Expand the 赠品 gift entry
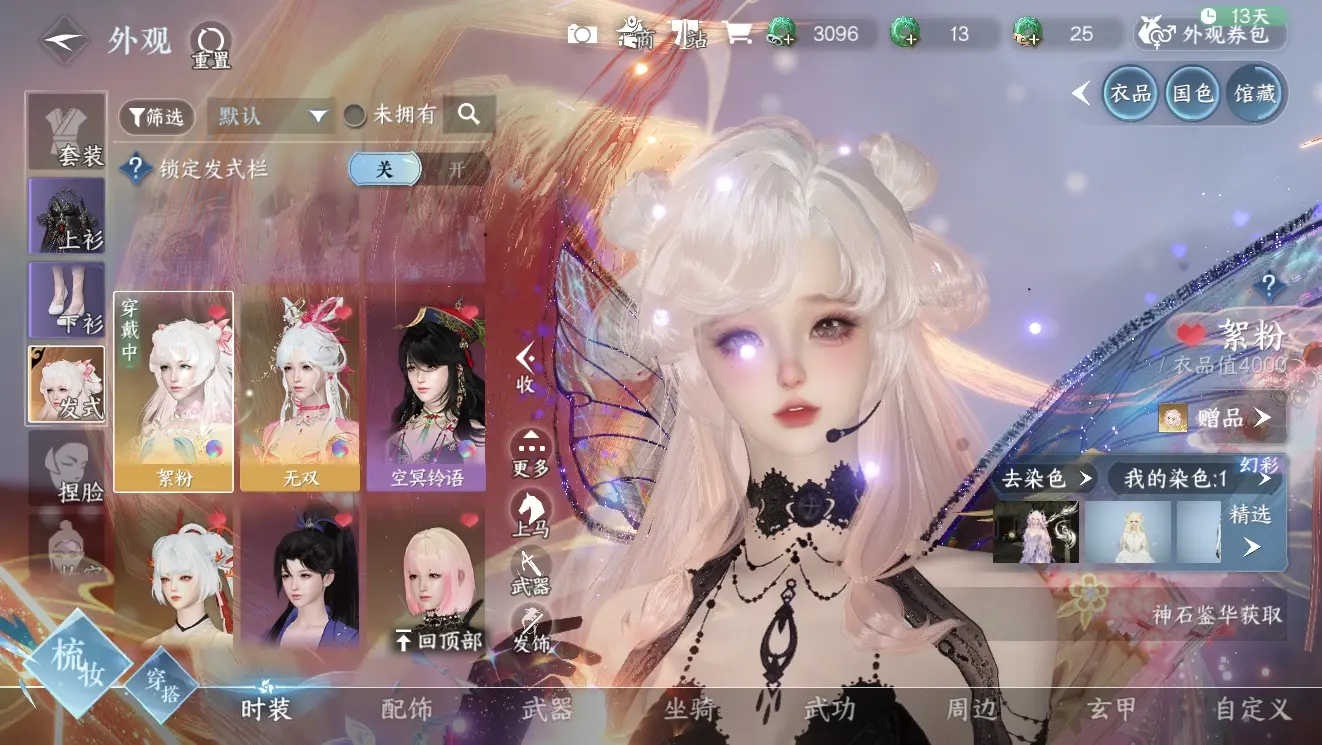 [x=1221, y=417]
